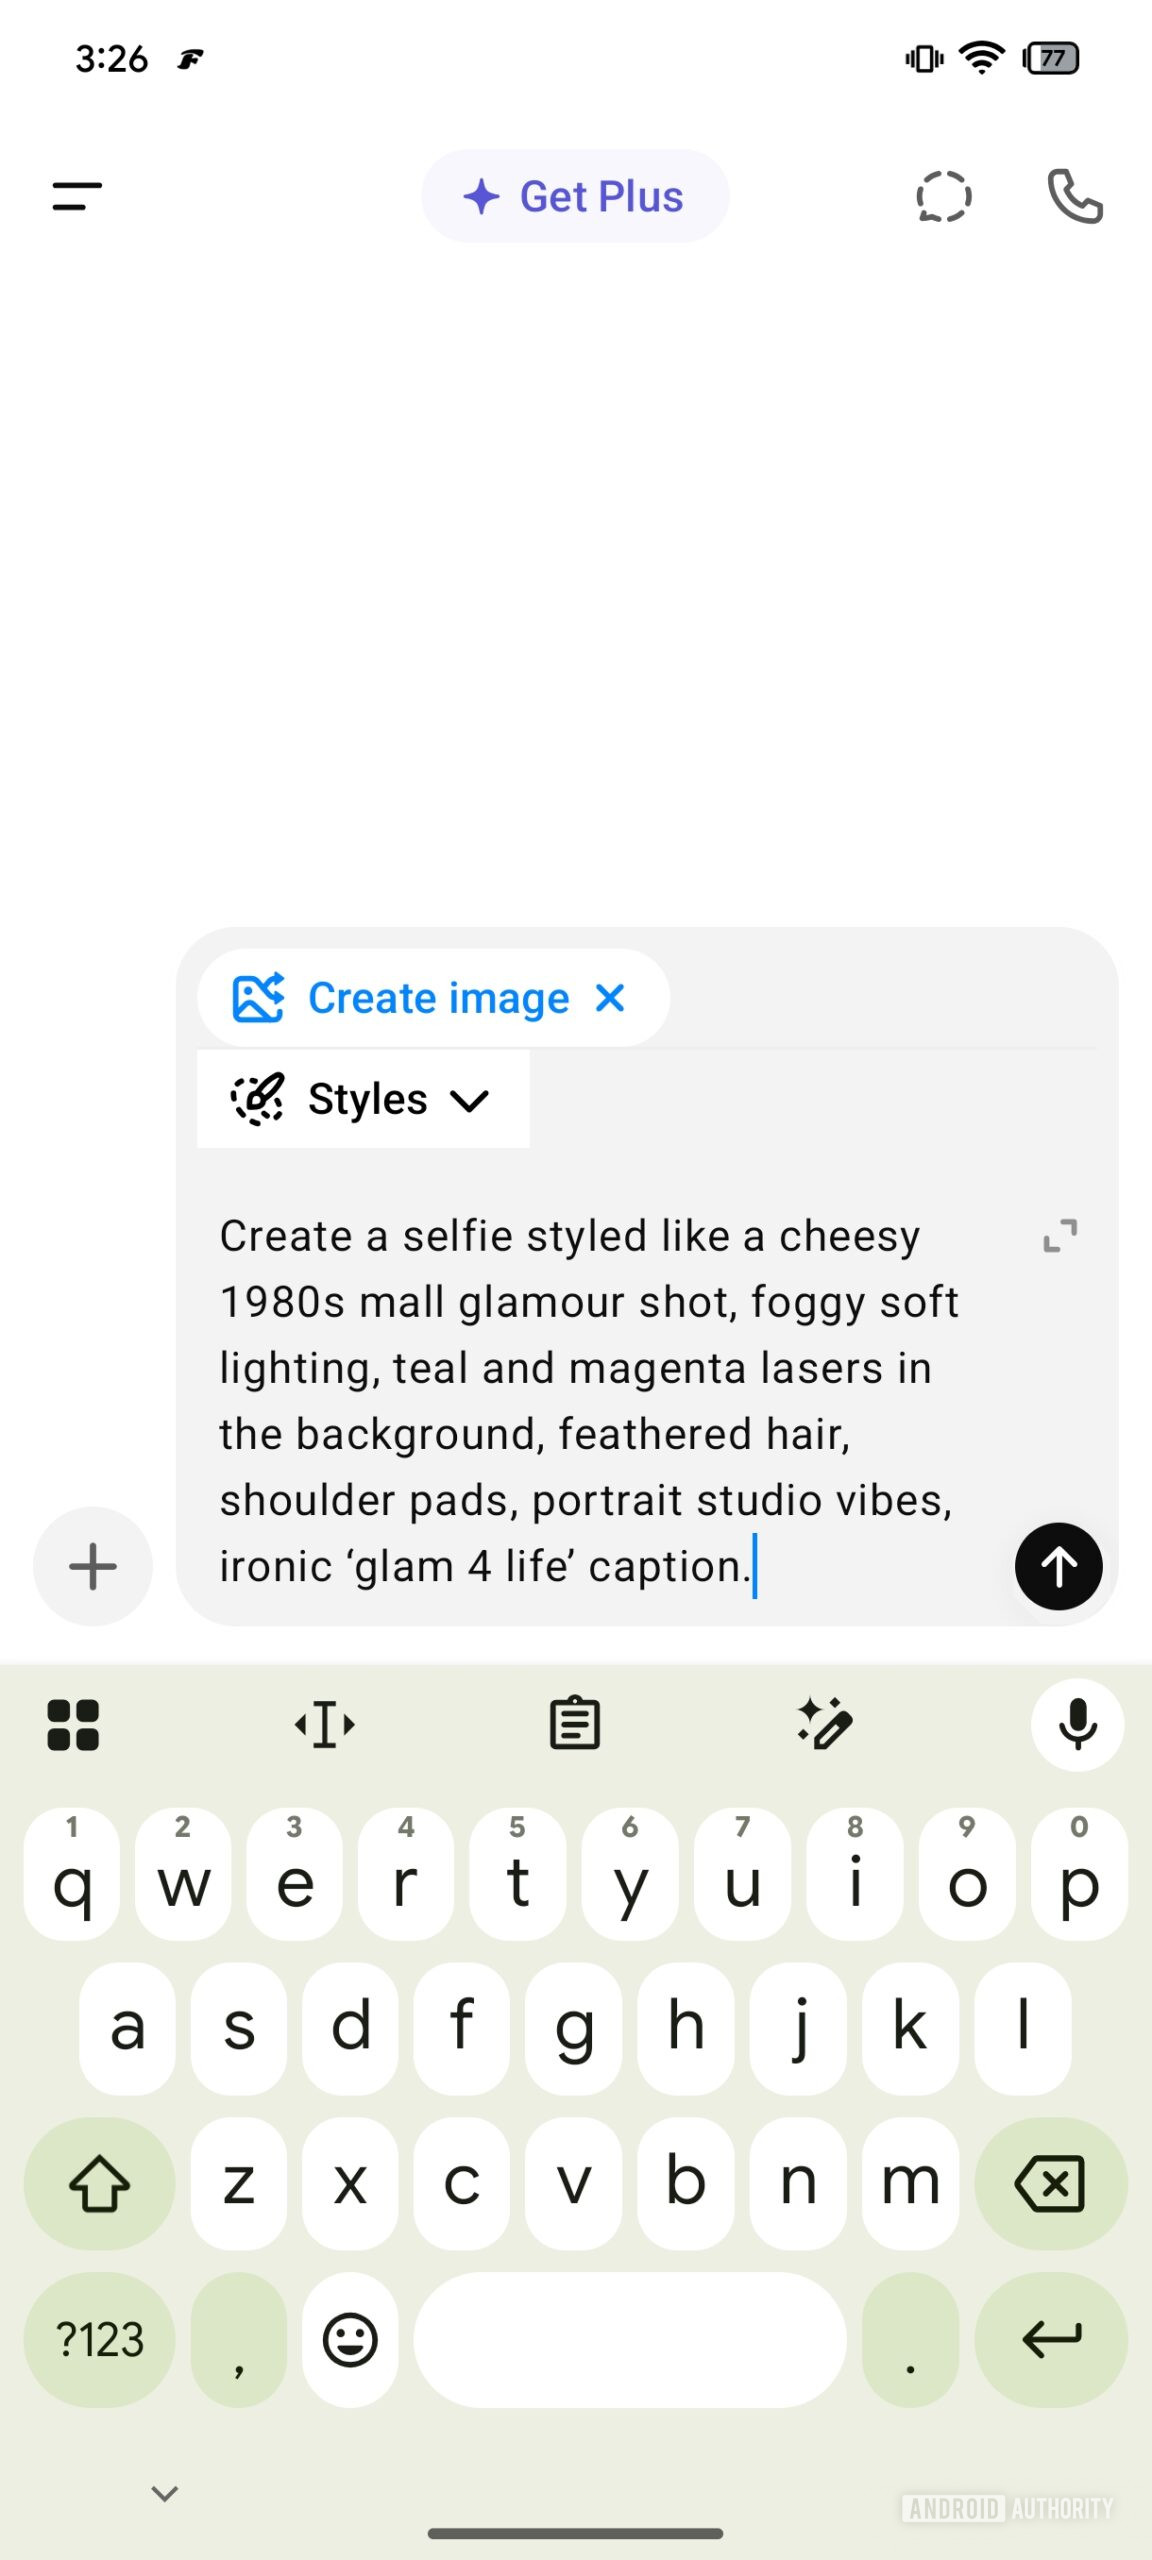
Task: Tap the Get Plus upgrade button
Action: coord(575,196)
